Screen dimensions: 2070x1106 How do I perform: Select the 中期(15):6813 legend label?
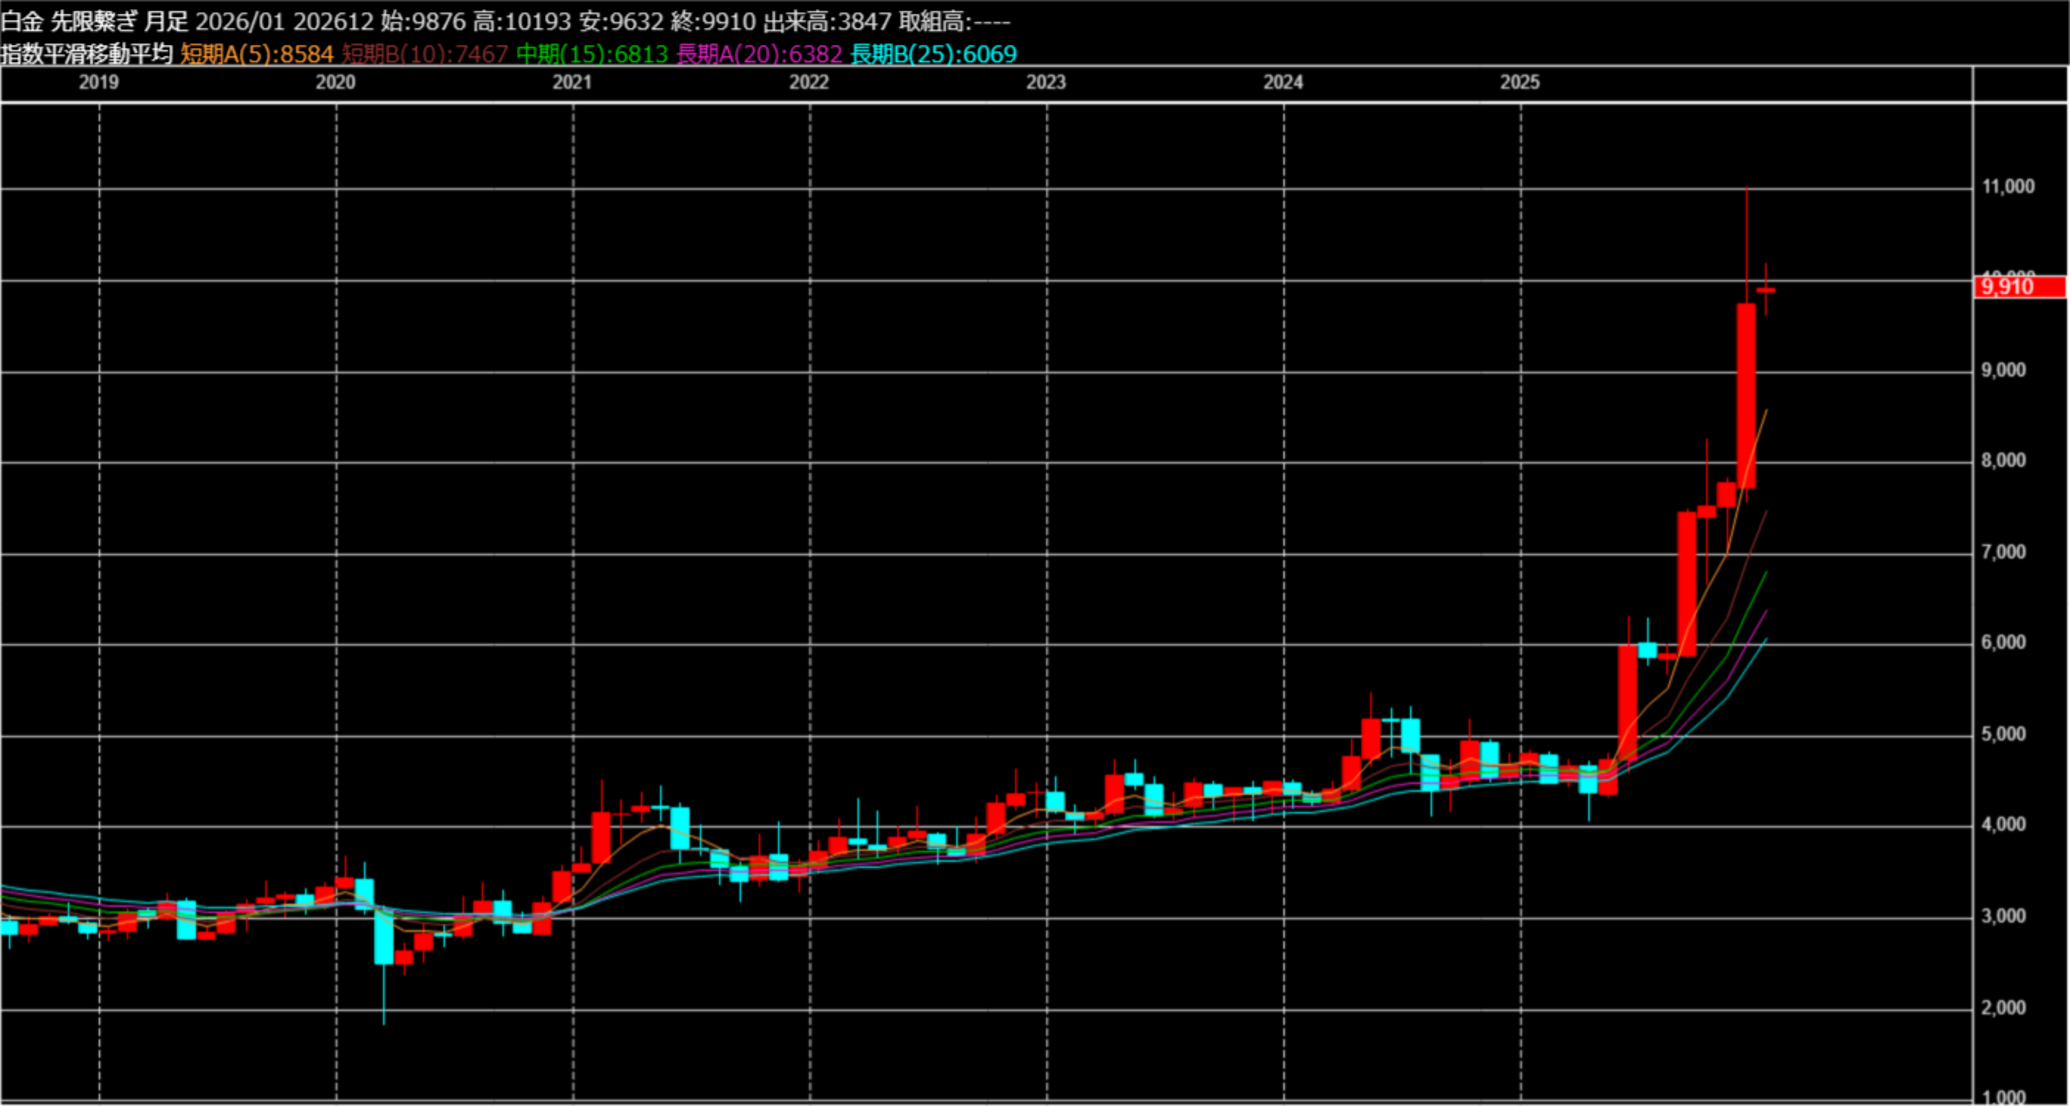(592, 54)
